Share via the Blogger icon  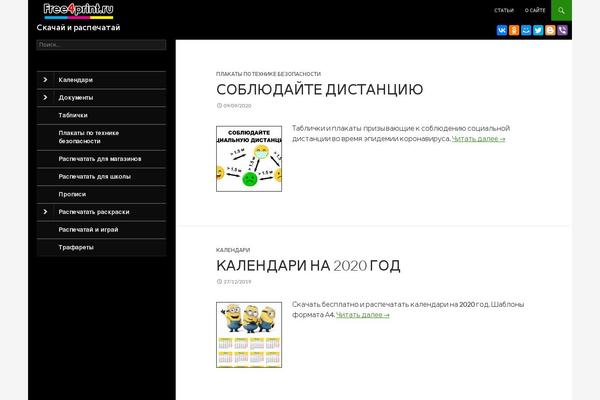pos(550,30)
